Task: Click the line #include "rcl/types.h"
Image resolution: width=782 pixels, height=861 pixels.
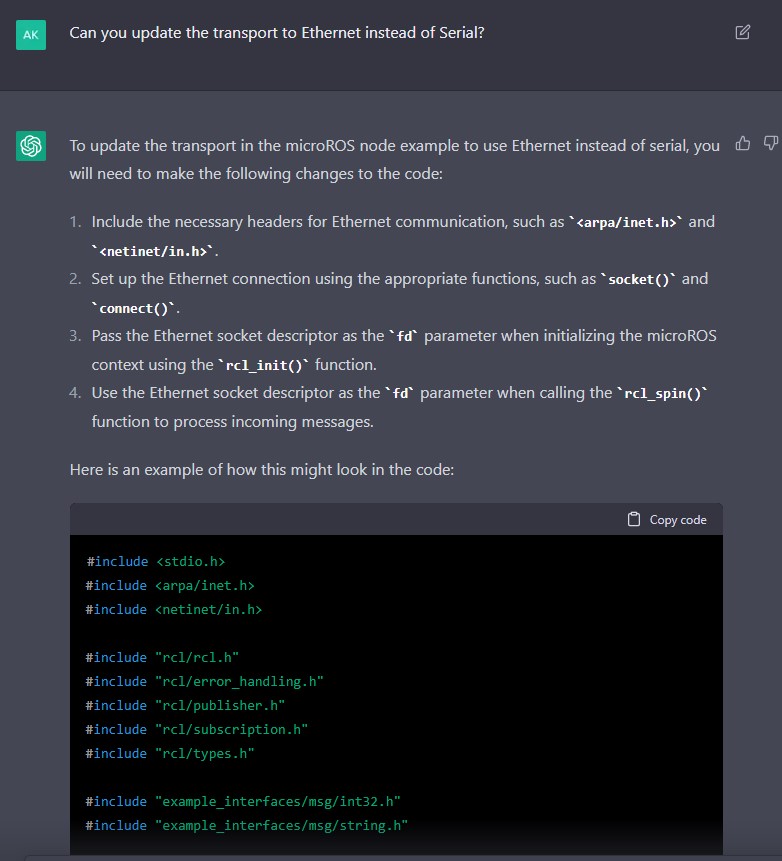Action: [170, 753]
